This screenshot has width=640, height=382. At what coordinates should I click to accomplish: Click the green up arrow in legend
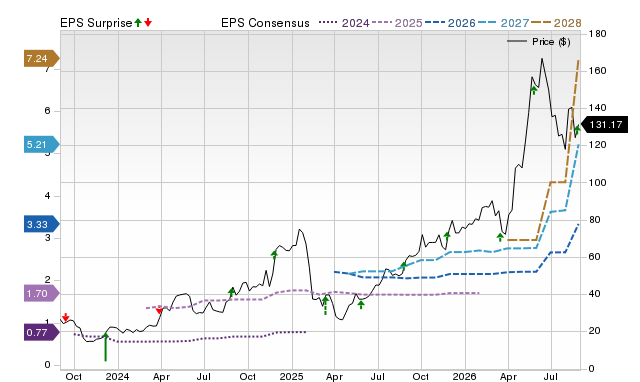138,22
